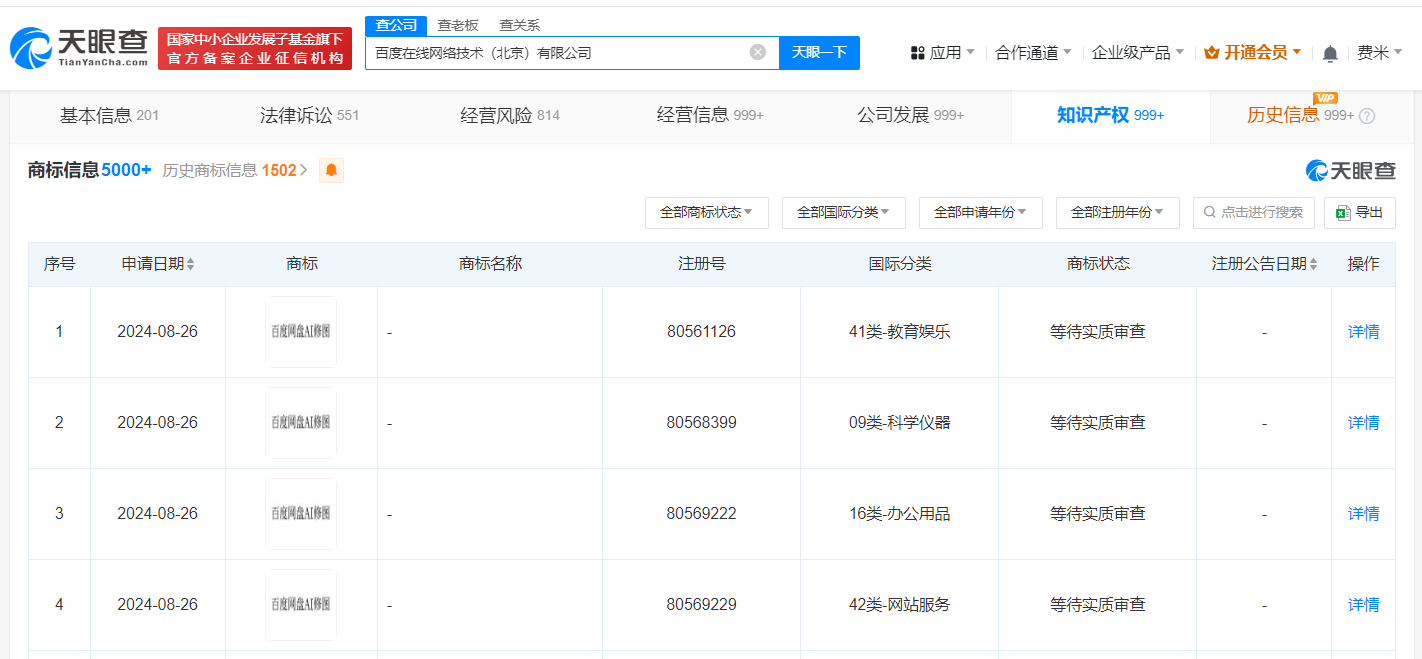
Task: Click registration number 80561126
Action: (701, 332)
